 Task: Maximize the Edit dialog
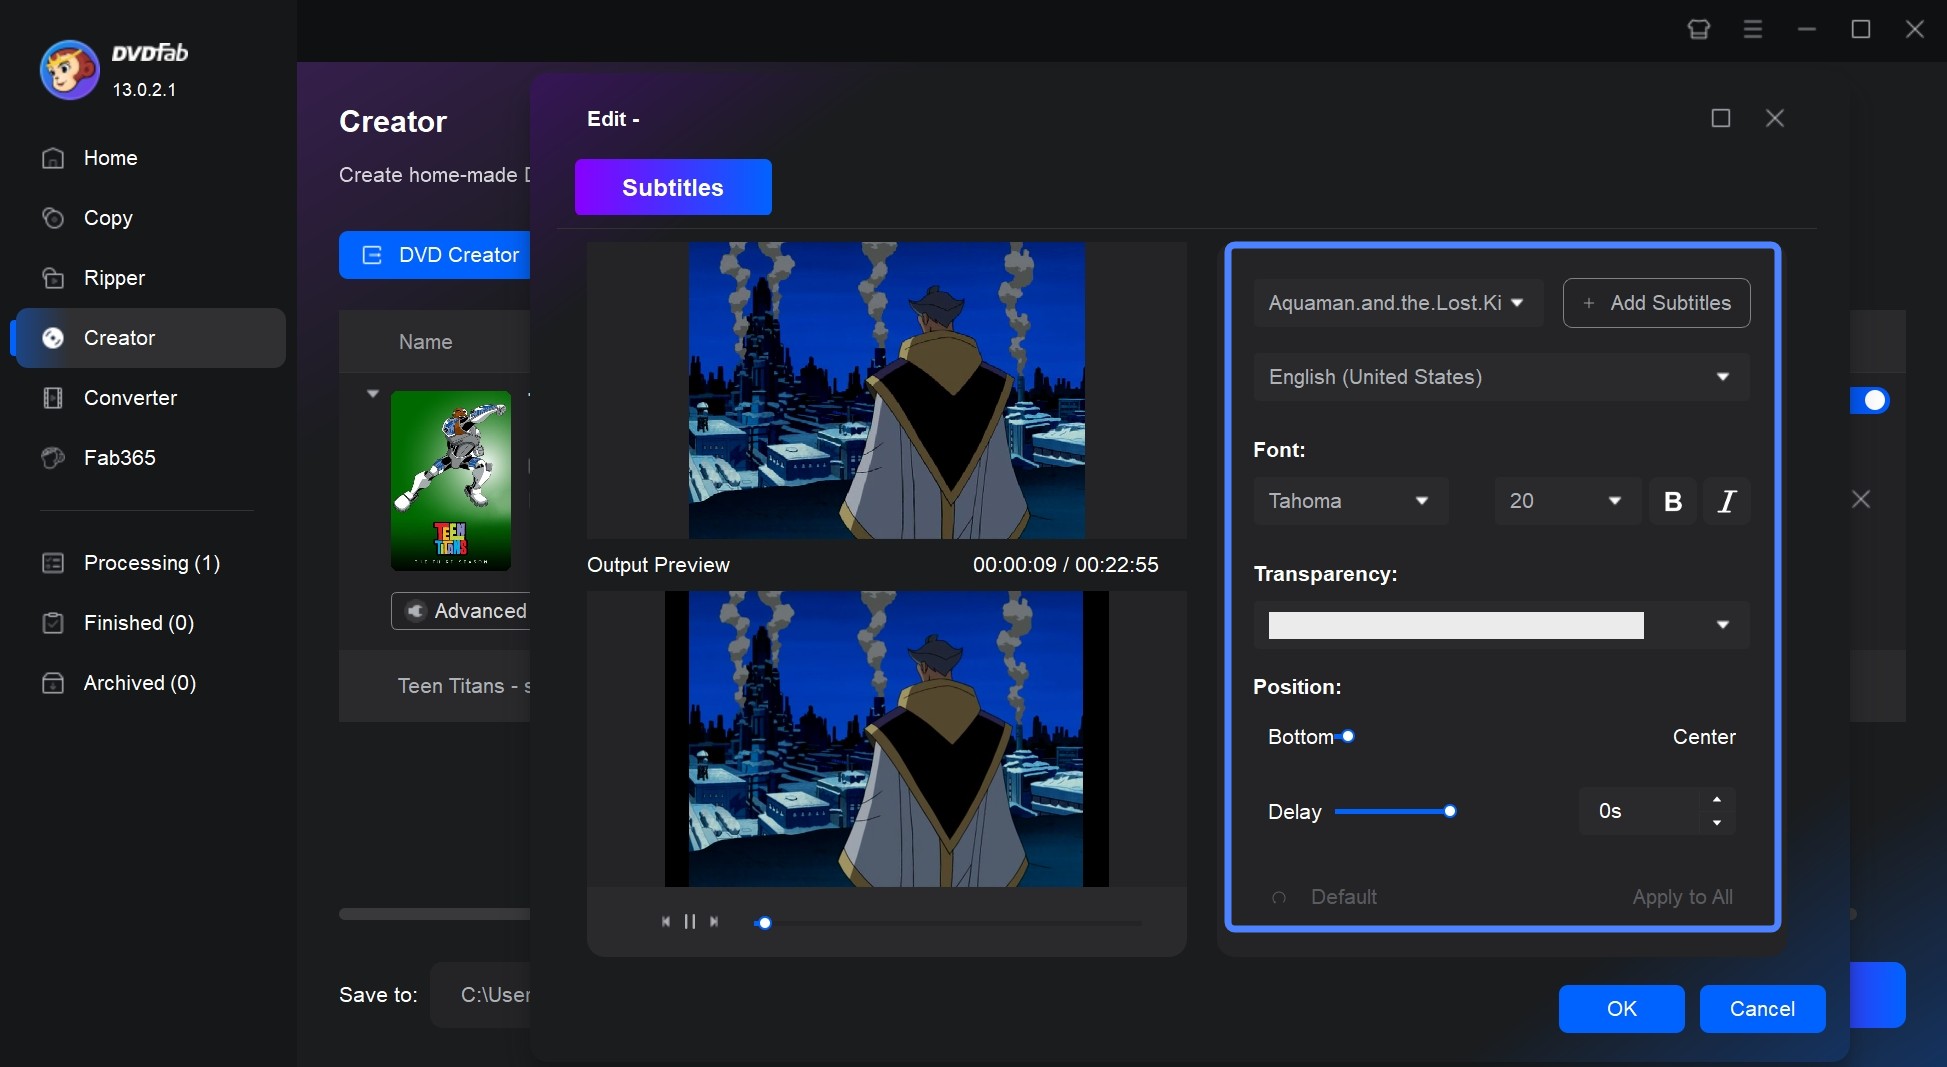pos(1721,118)
